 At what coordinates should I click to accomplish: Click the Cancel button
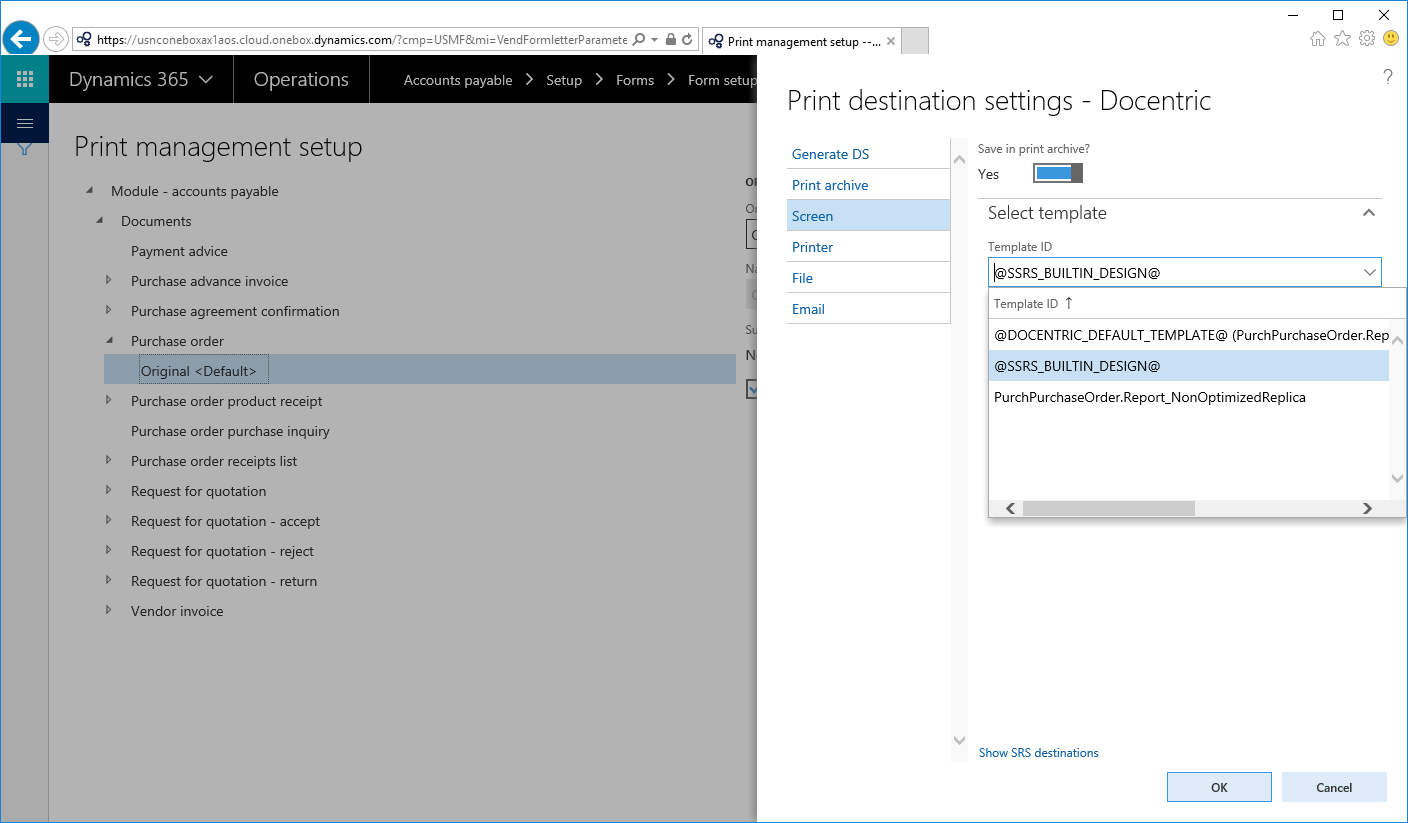(1334, 787)
